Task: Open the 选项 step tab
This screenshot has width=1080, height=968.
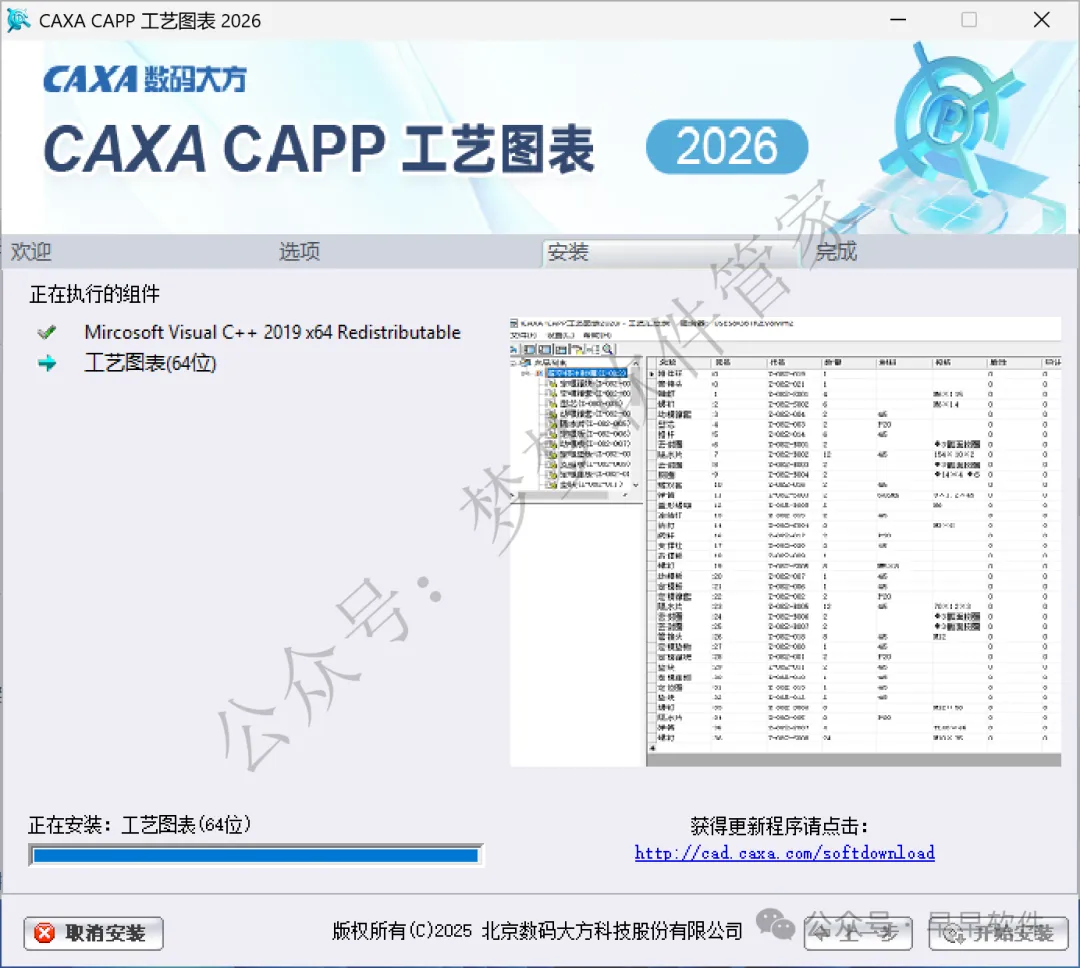Action: click(300, 251)
